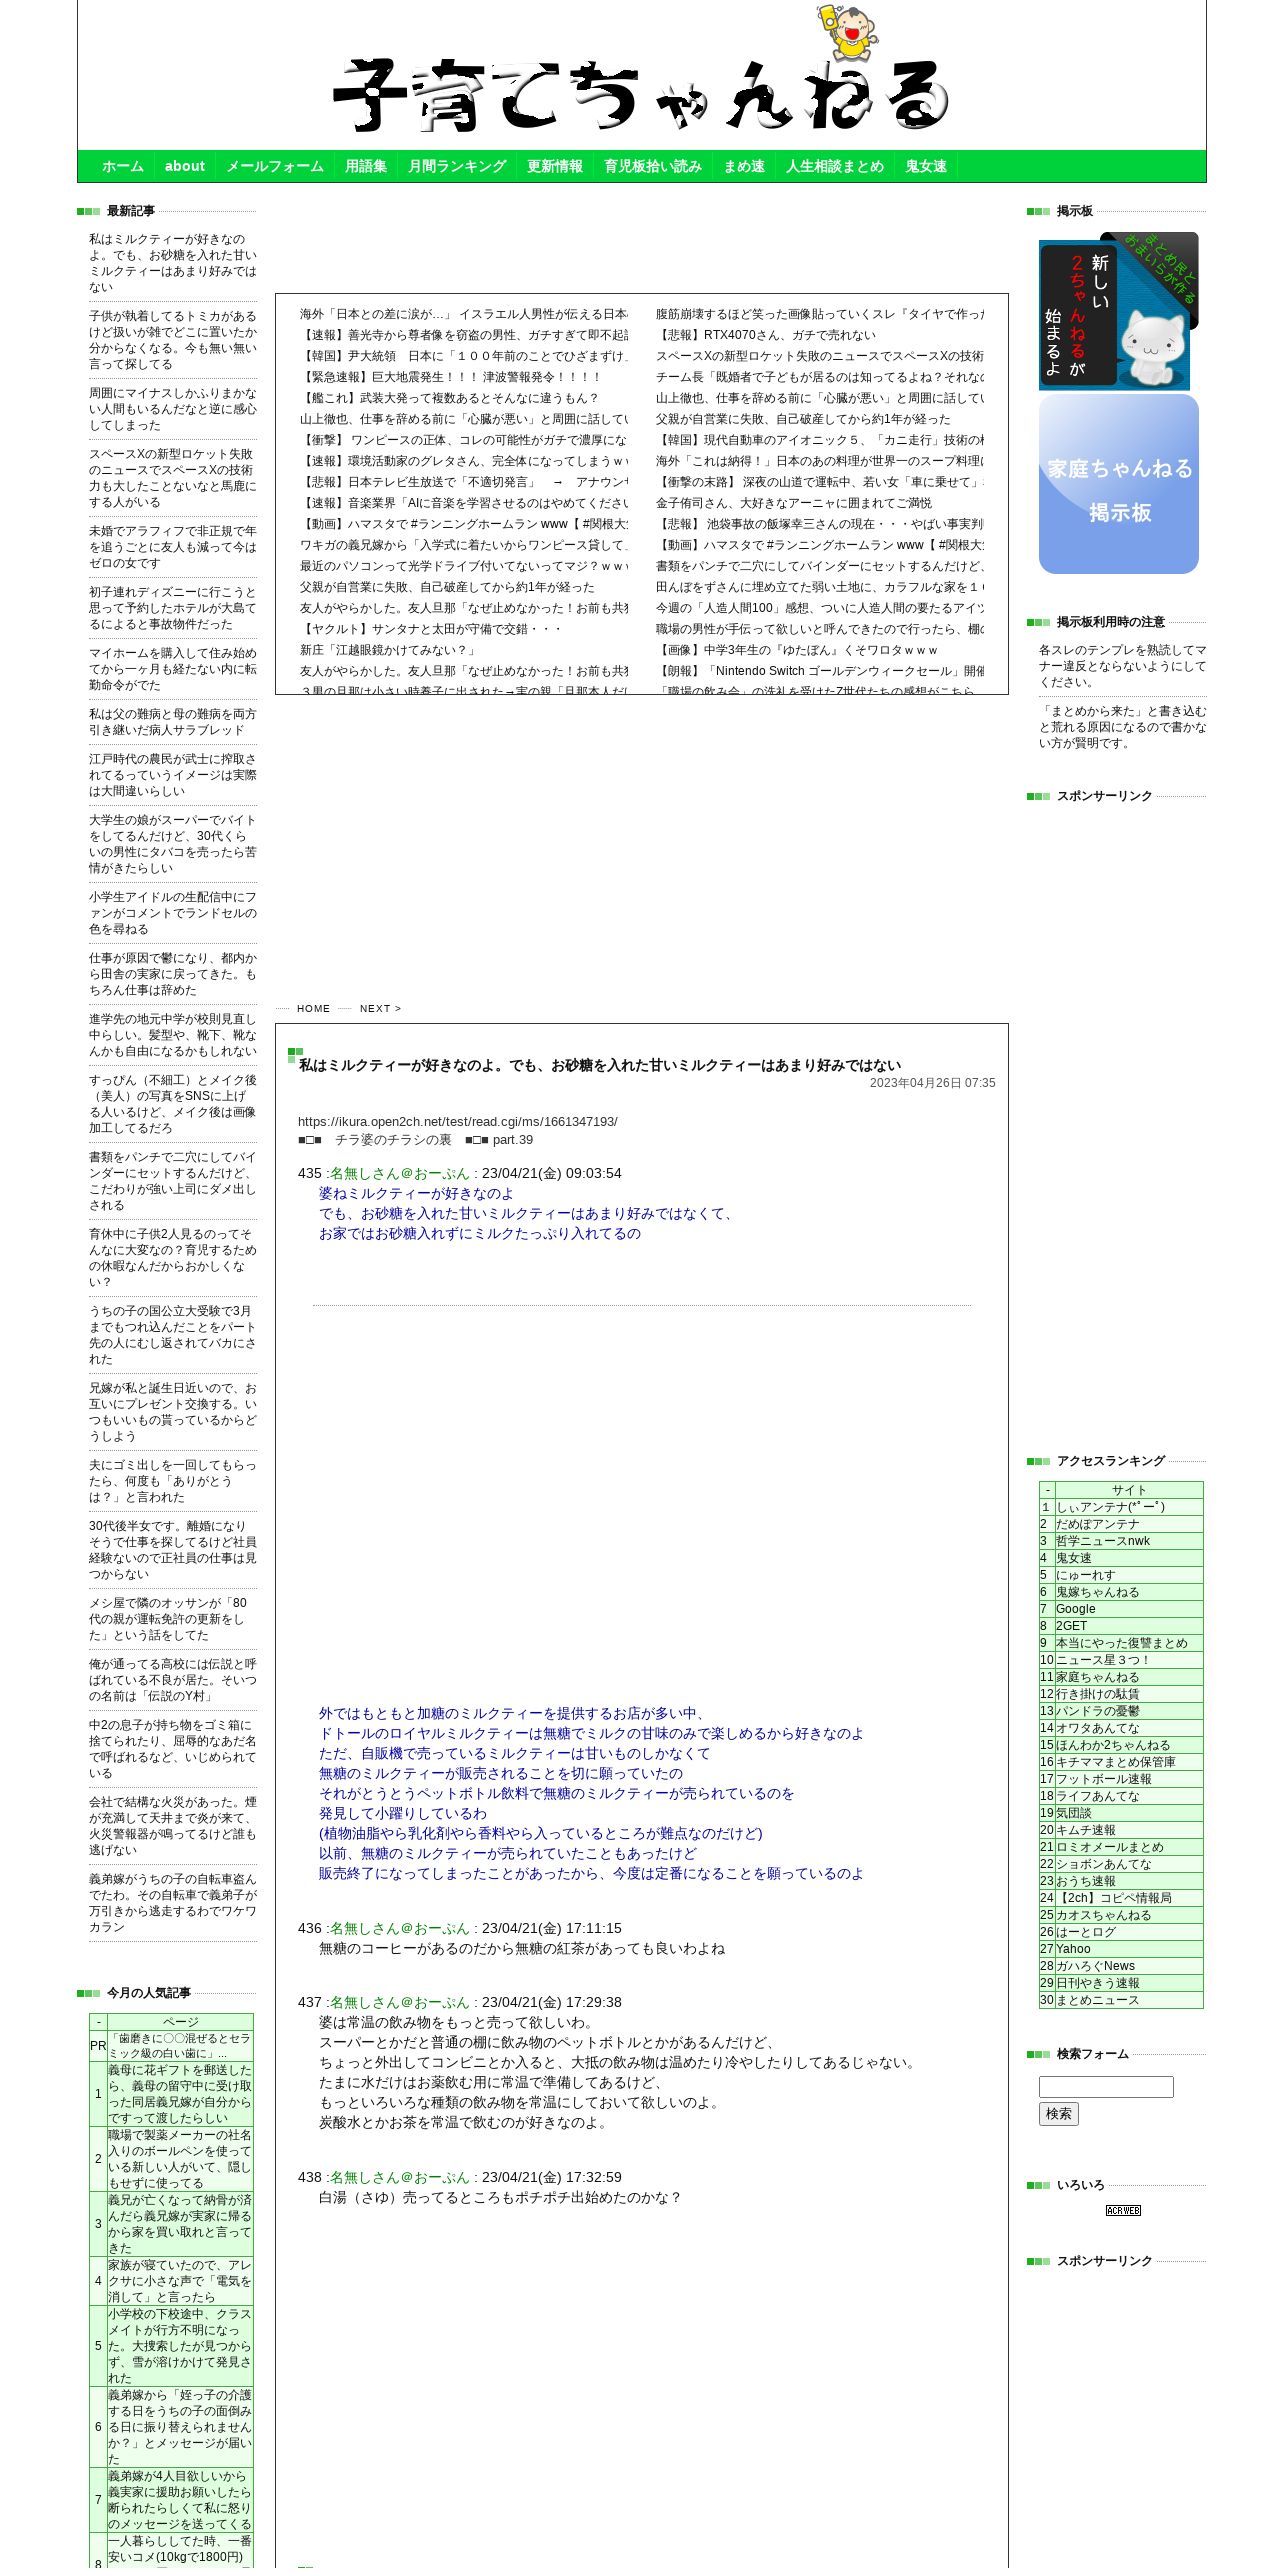The width and height of the screenshot is (1284, 2568).
Task: Open latest article about マイホーム転勤命令
Action: pyautogui.click(x=173, y=669)
